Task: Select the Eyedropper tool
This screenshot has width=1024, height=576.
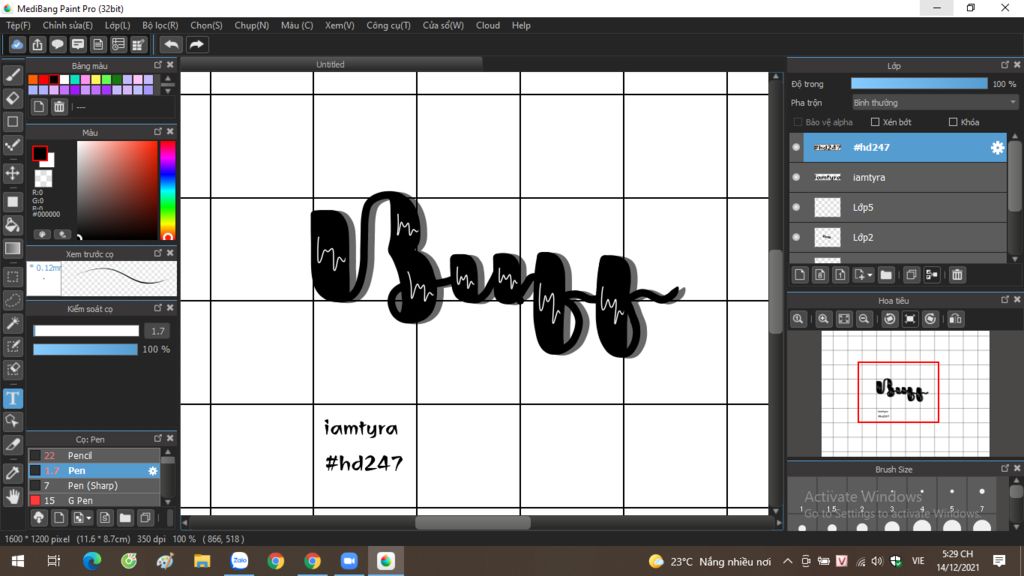Action: [x=12, y=473]
